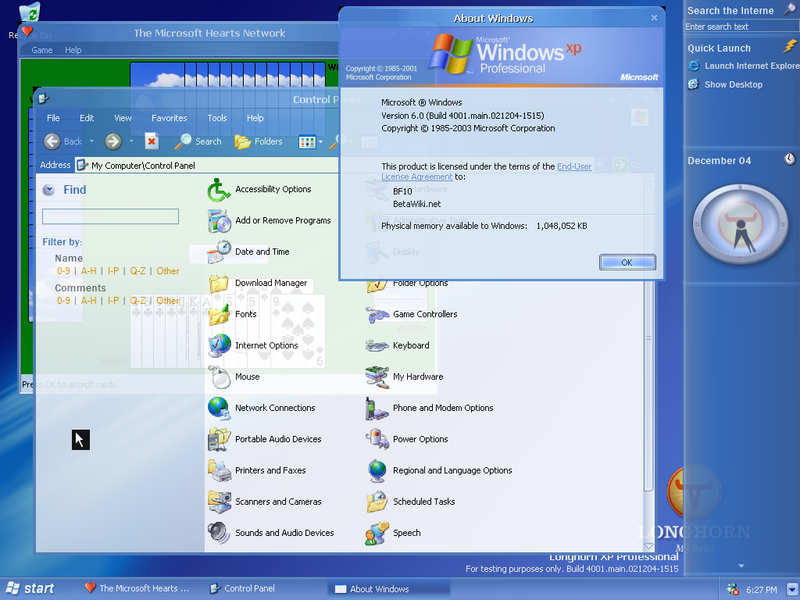Viewport: 800px width, 600px height.
Task: Click the Quick Launch lightning icon
Action: pos(790,47)
